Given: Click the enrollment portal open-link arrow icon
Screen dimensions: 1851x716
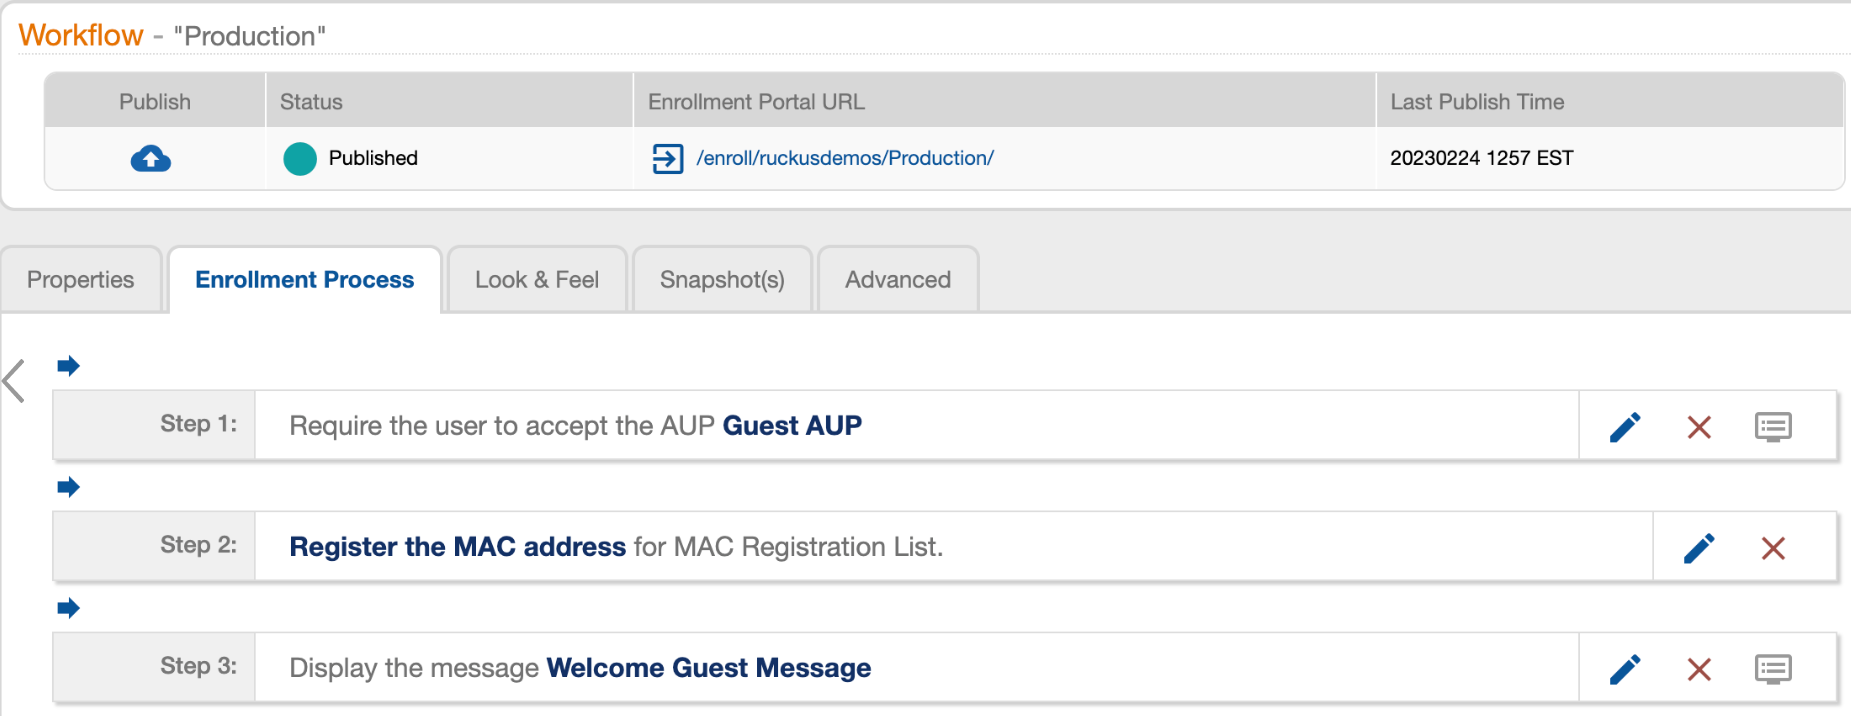Looking at the screenshot, I should tap(668, 159).
